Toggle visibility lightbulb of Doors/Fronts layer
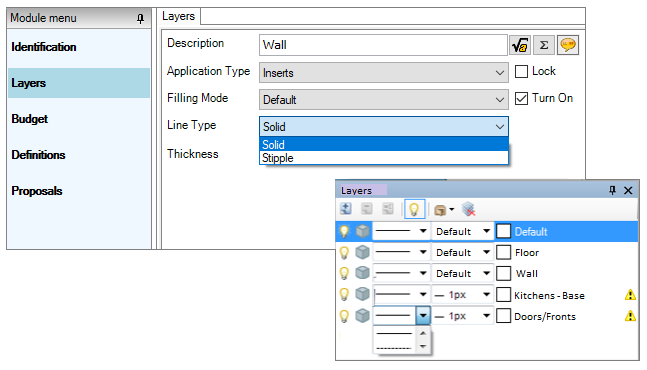The image size is (647, 370). click(344, 316)
